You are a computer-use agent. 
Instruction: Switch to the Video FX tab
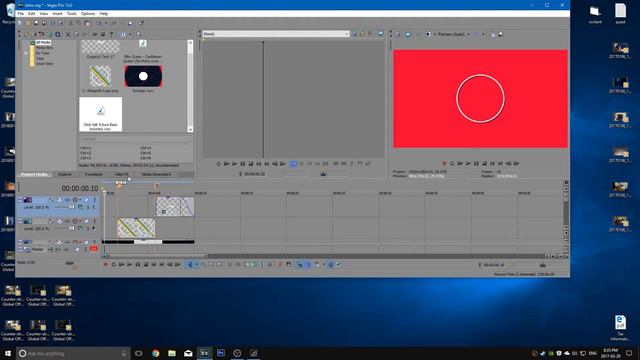pos(121,174)
